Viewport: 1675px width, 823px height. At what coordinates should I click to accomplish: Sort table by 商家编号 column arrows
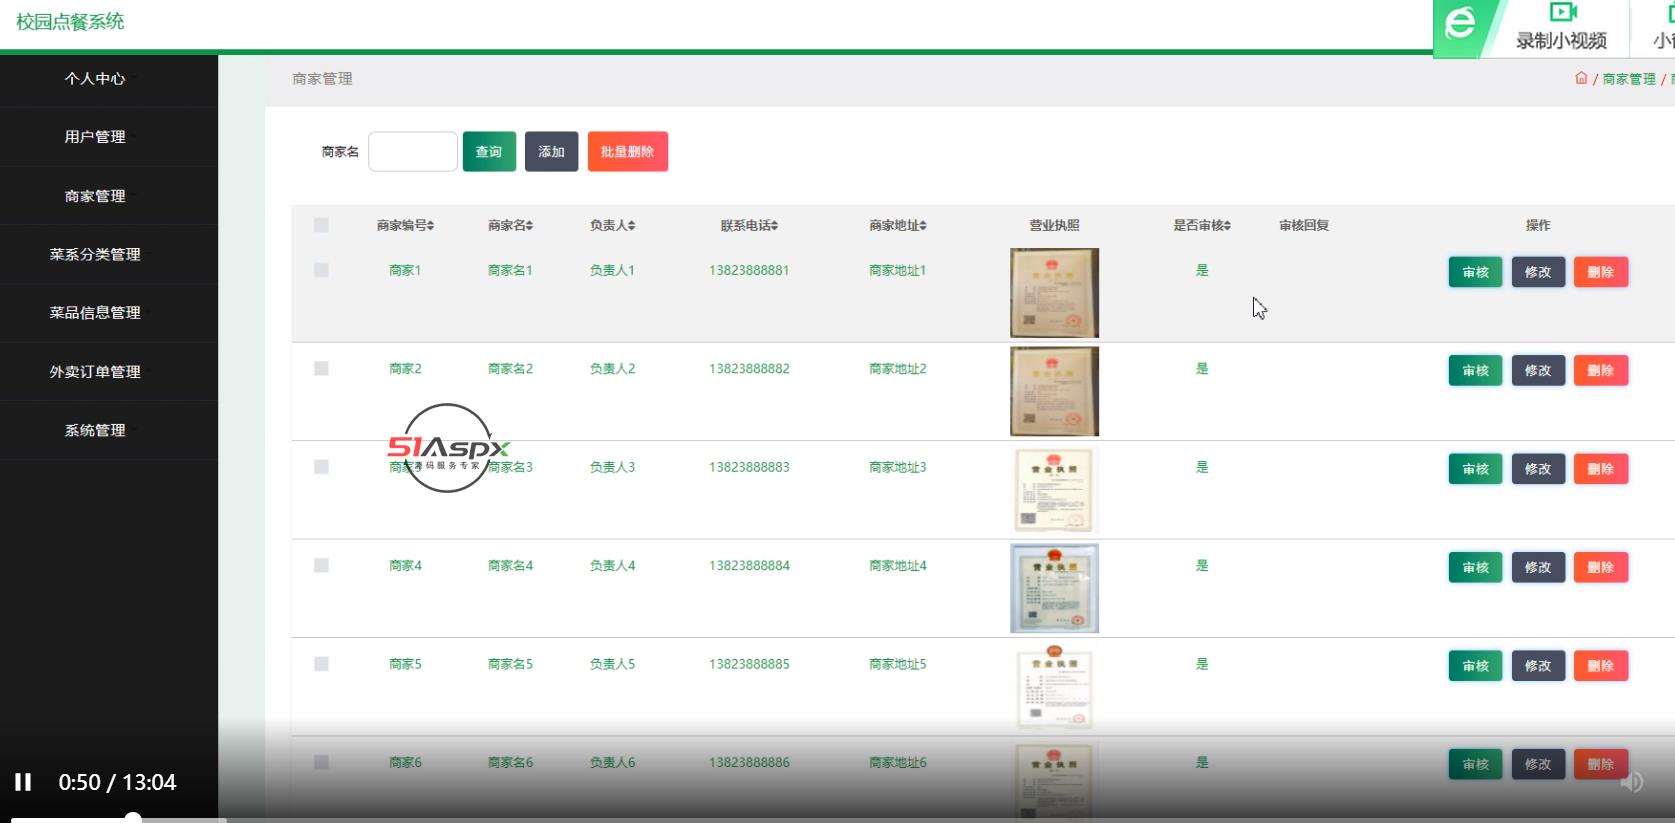[x=431, y=226]
